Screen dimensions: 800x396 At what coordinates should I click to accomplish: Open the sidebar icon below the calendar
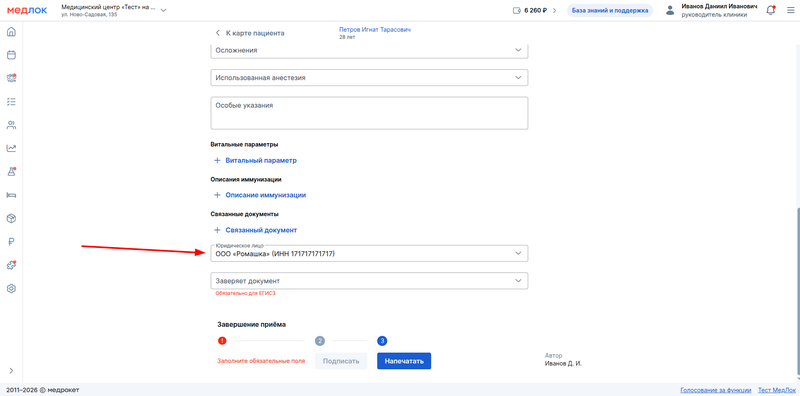pos(11,78)
